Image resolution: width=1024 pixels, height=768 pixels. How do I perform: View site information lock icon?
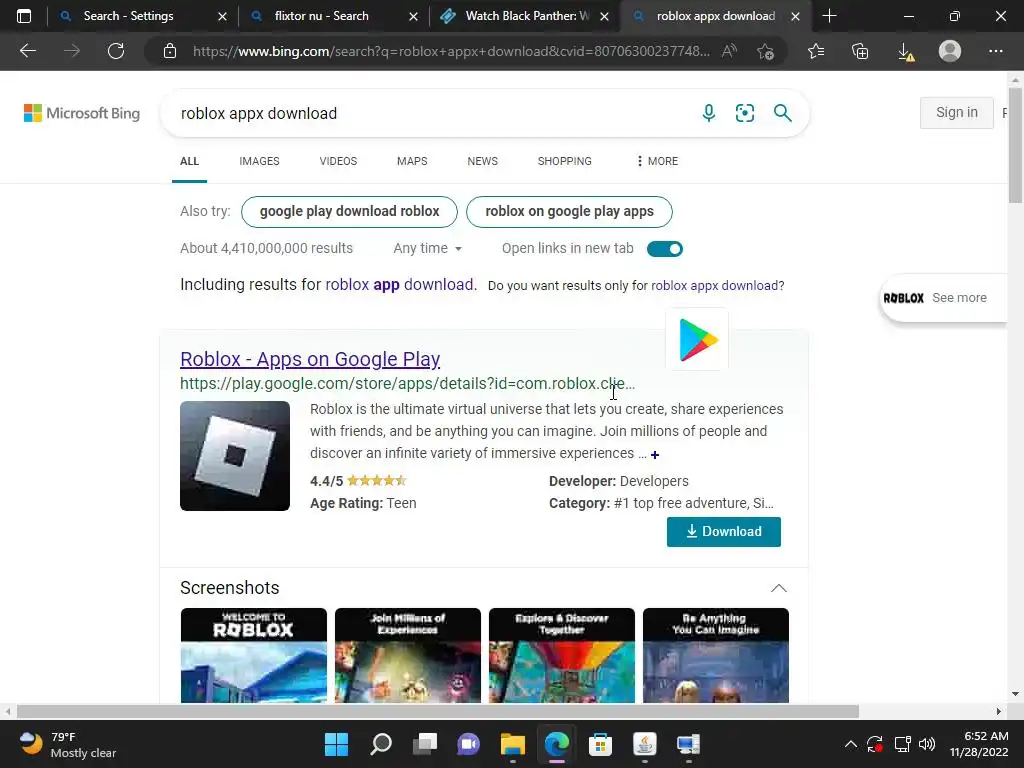[170, 51]
